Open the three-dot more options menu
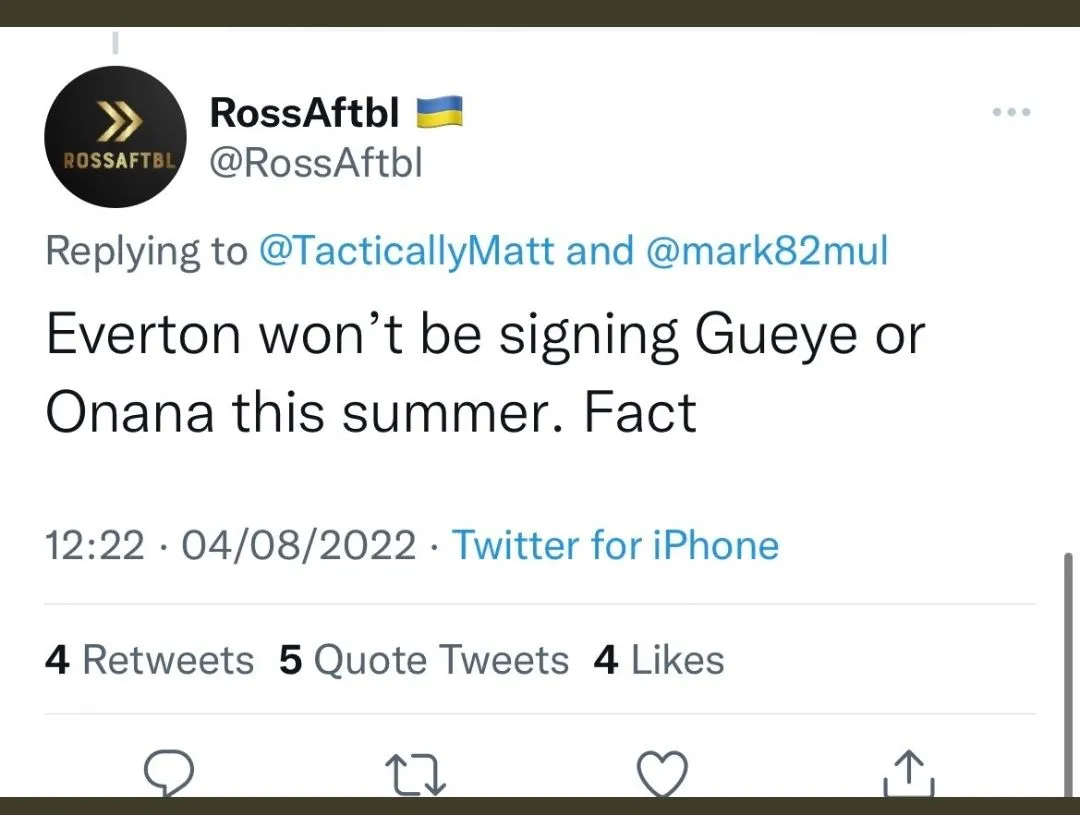 [1012, 112]
